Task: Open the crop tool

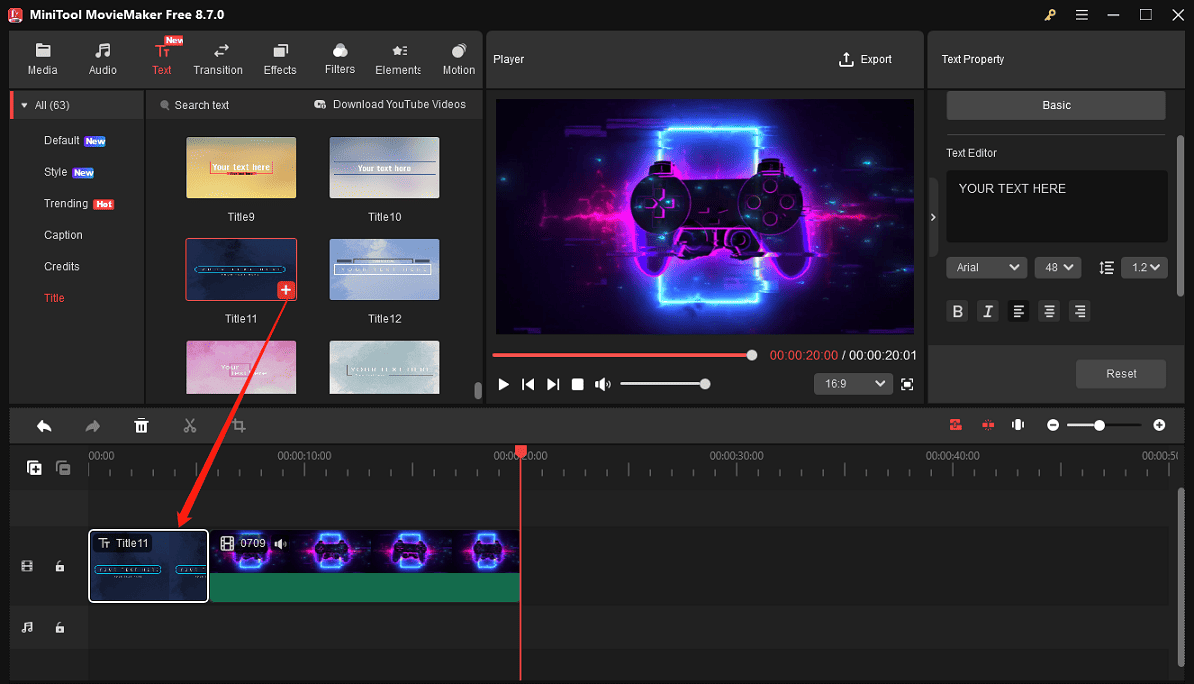Action: 238,426
